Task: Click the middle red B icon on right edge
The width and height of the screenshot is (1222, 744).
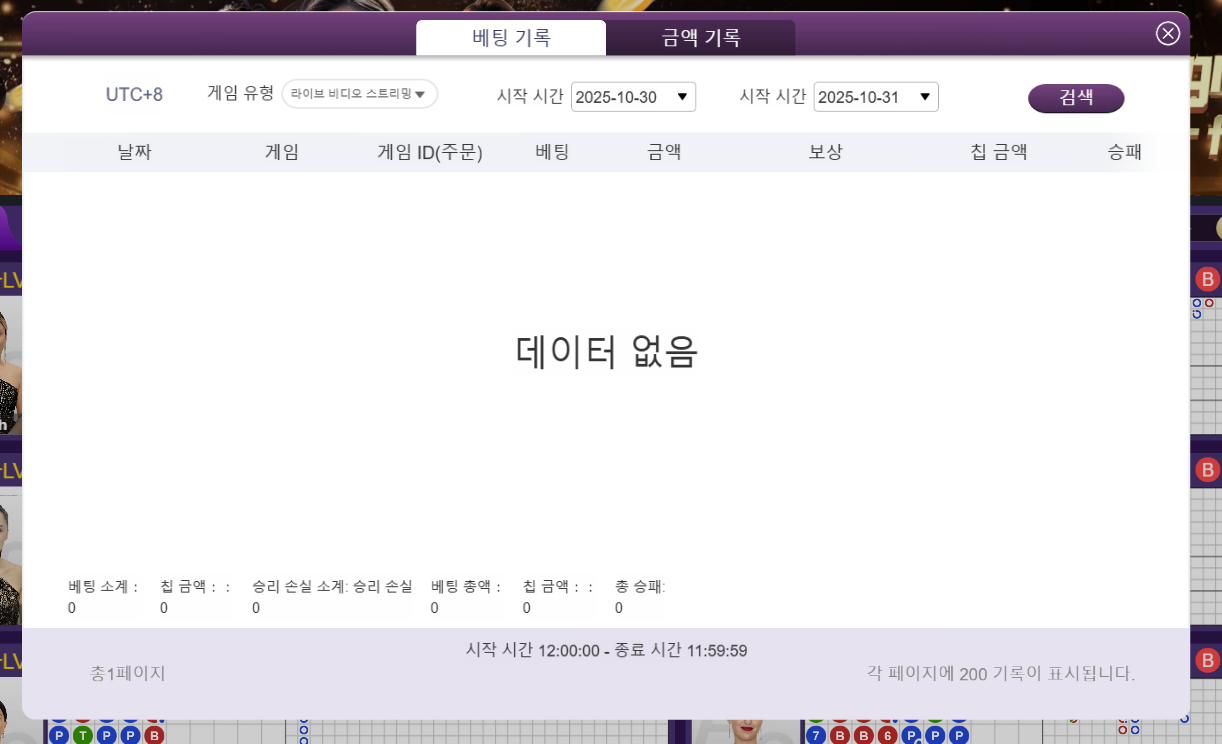Action: [1208, 469]
